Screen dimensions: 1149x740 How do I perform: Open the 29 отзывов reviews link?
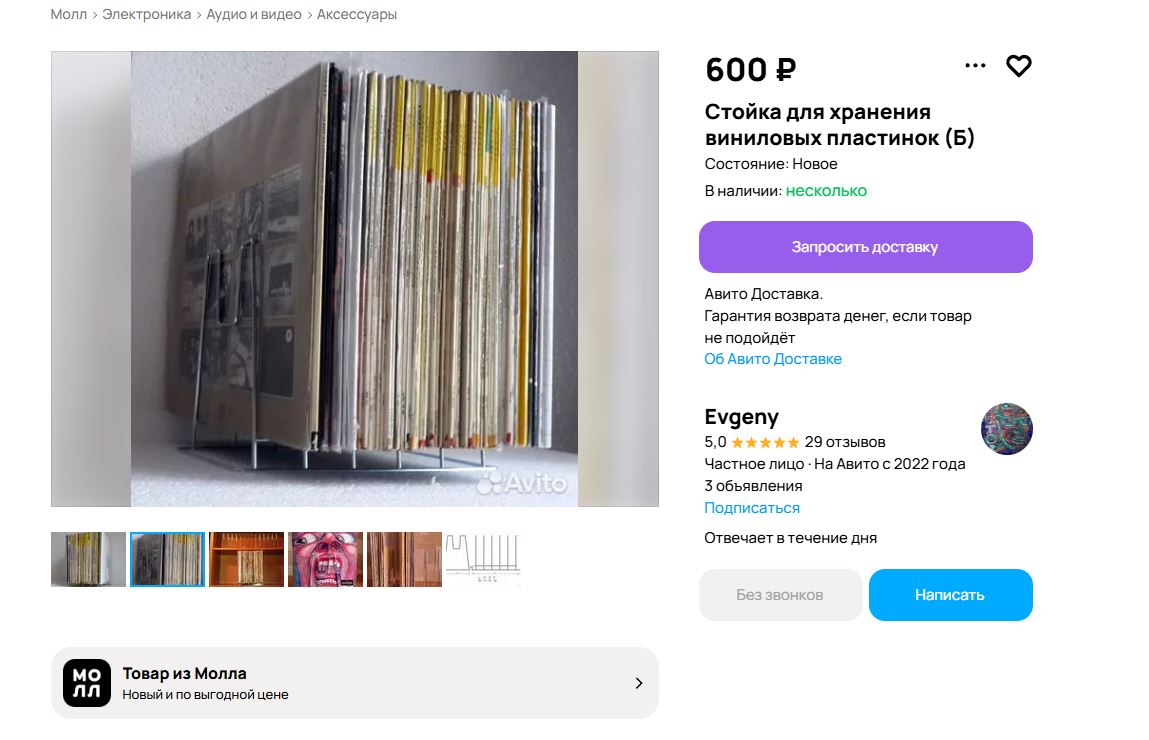coord(845,442)
